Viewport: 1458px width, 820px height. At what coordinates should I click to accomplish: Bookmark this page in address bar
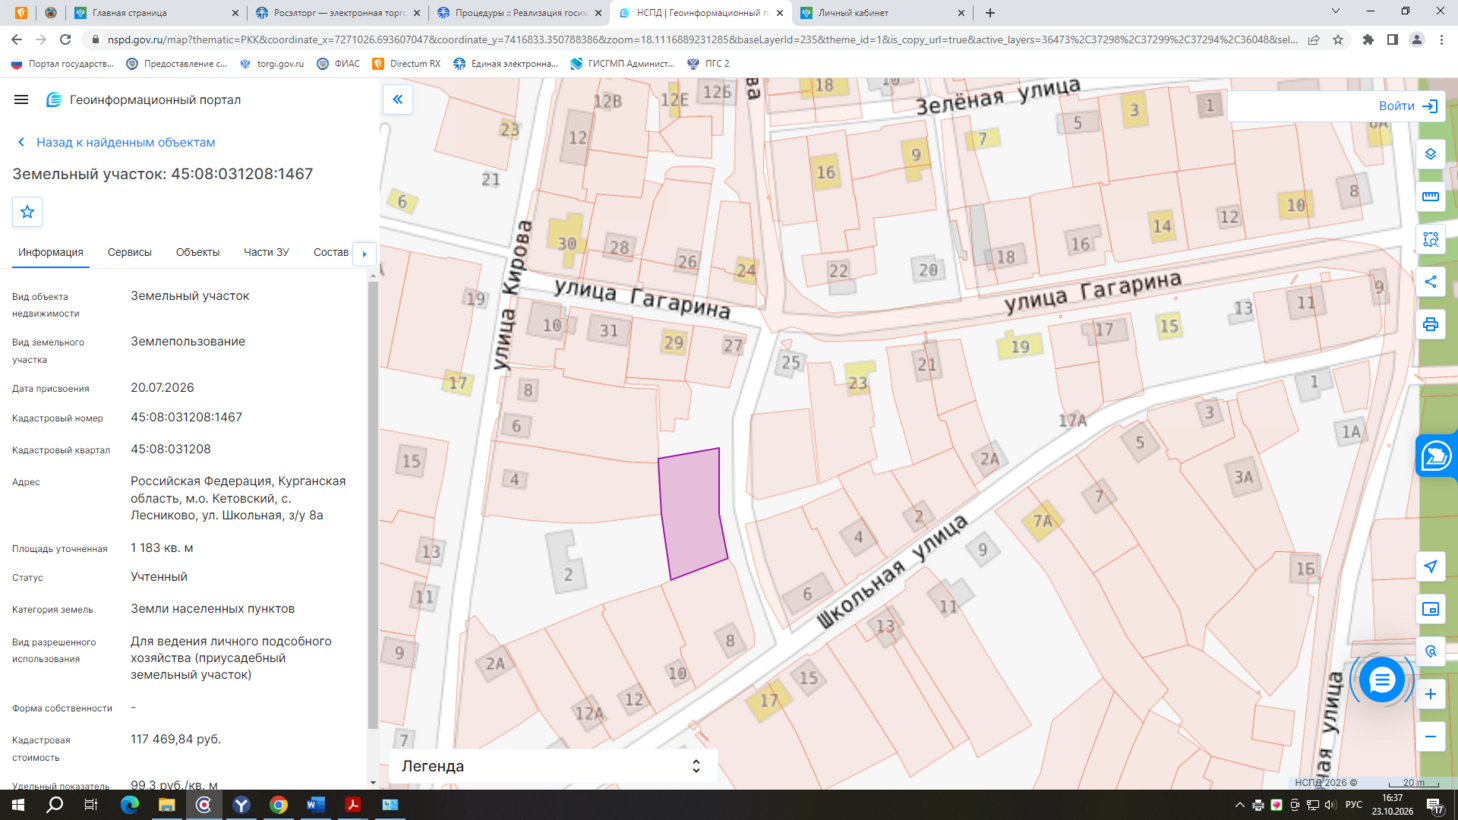pos(1338,40)
